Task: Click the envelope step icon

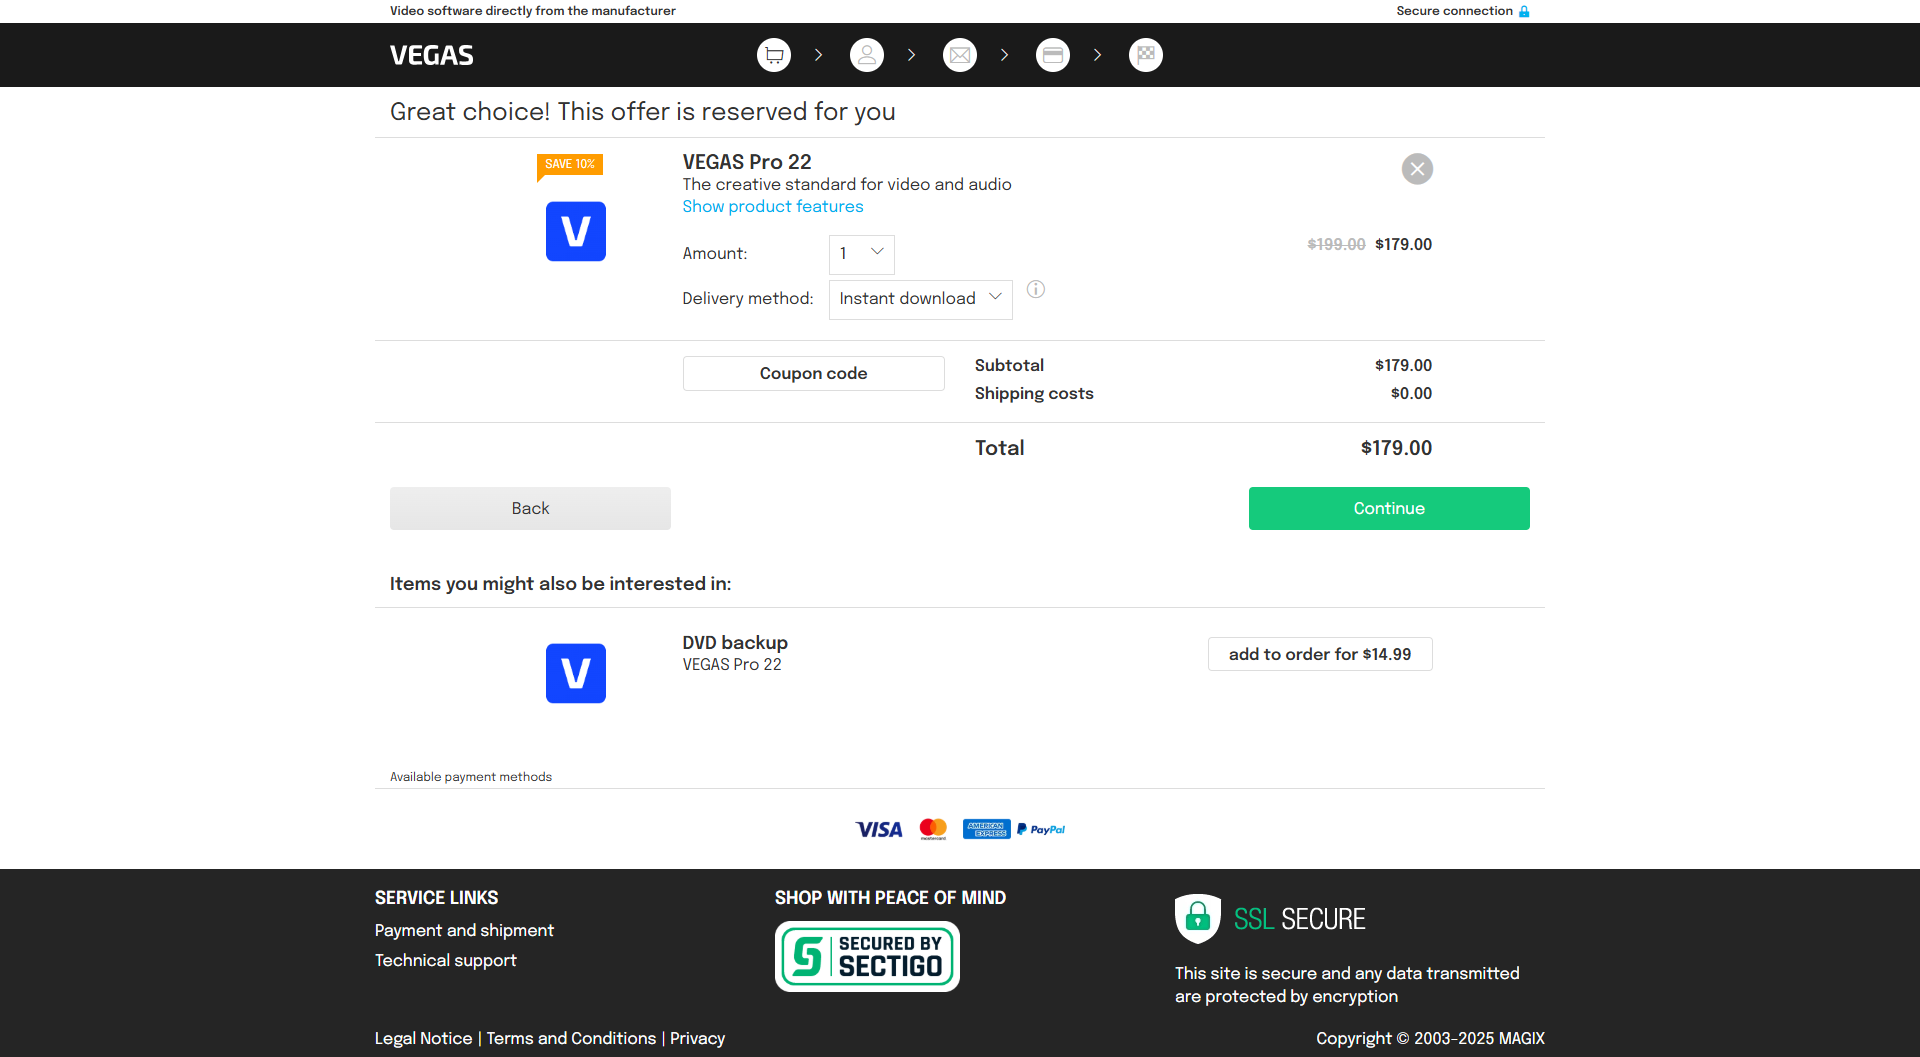Action: coord(959,55)
